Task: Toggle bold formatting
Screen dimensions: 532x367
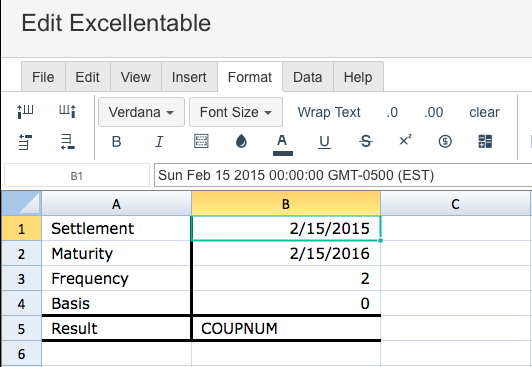Action: point(116,141)
